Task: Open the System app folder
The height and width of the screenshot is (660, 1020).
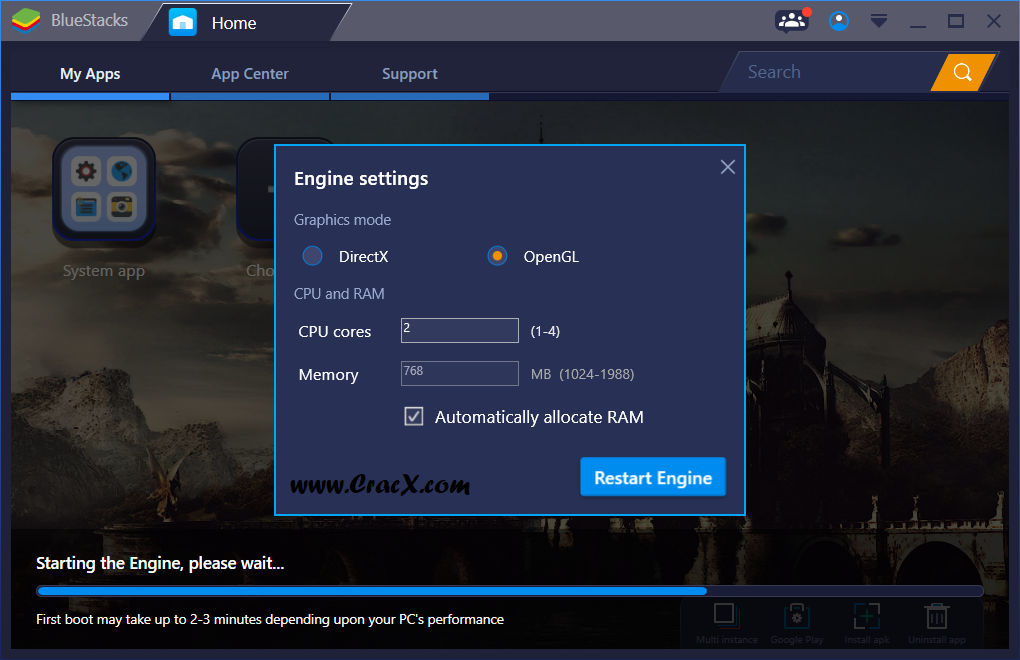Action: click(104, 191)
